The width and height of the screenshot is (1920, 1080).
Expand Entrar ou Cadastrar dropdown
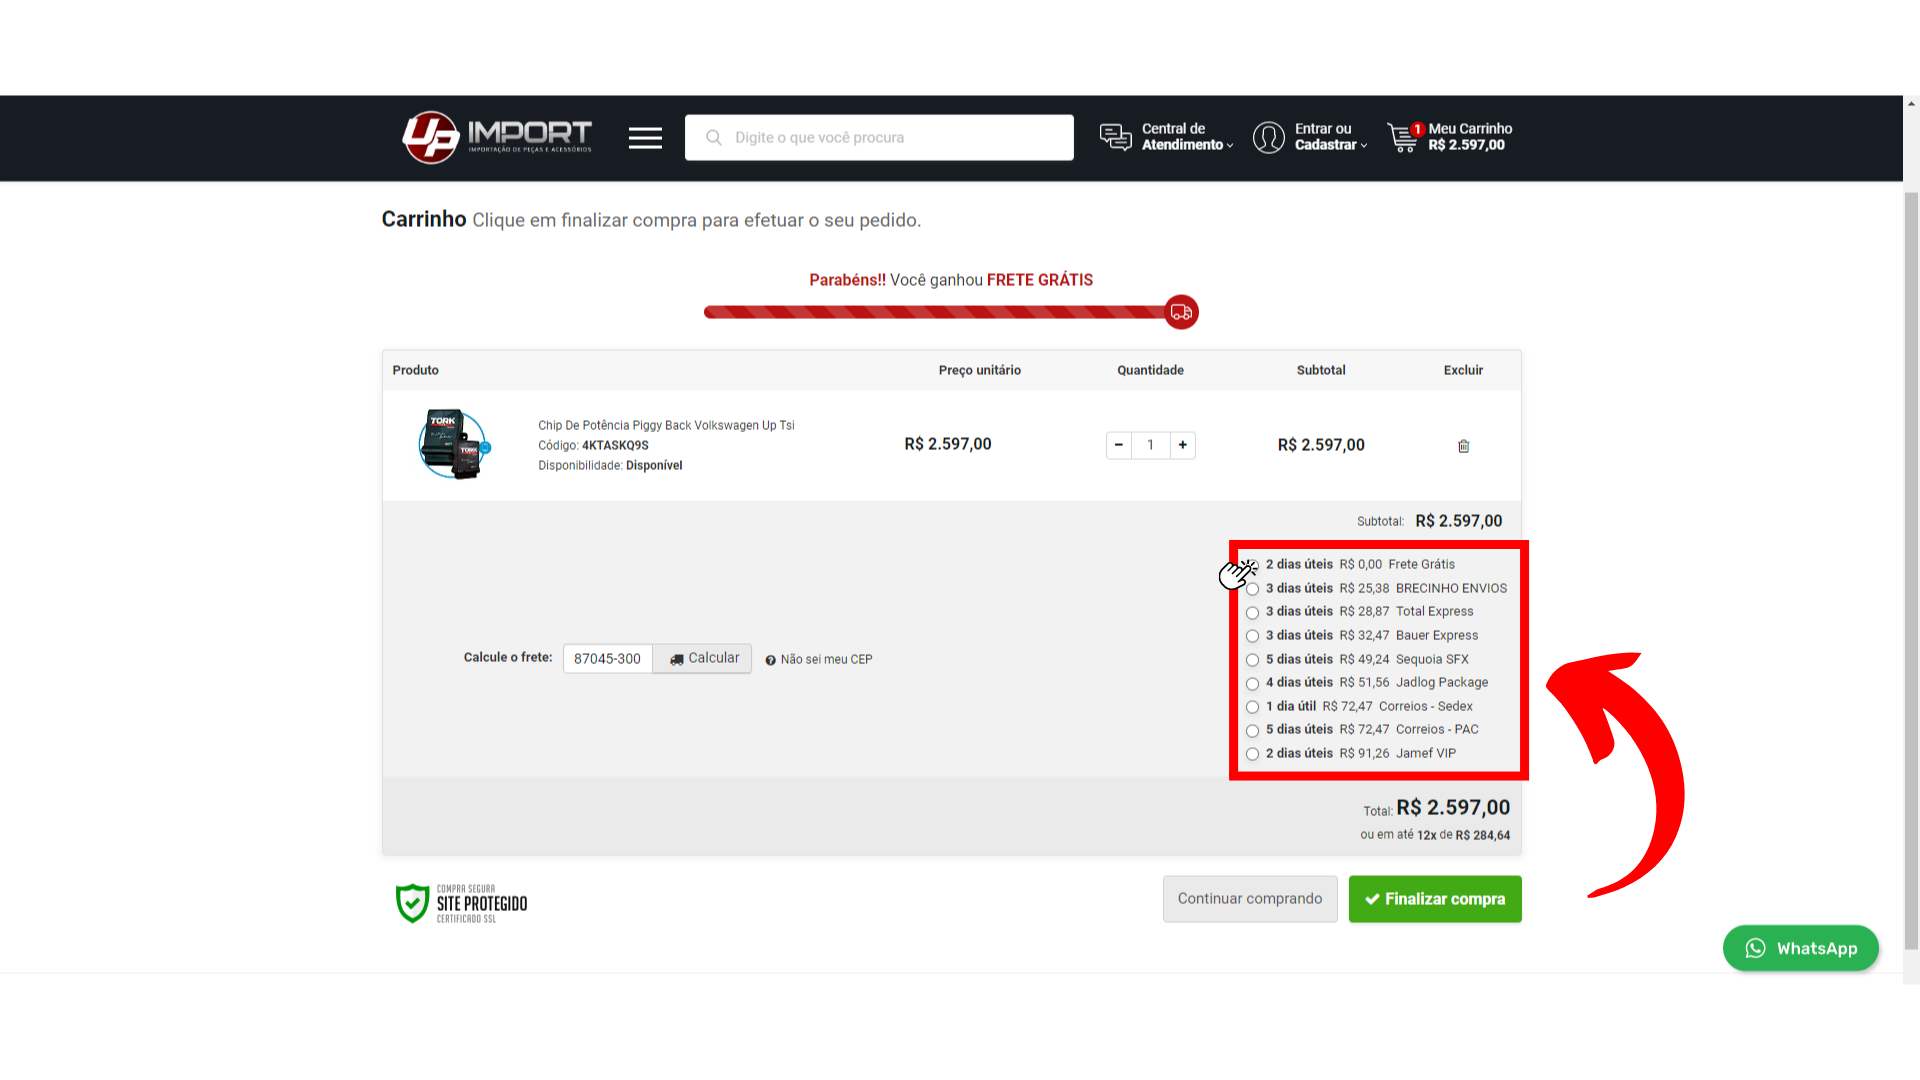(x=1330, y=137)
